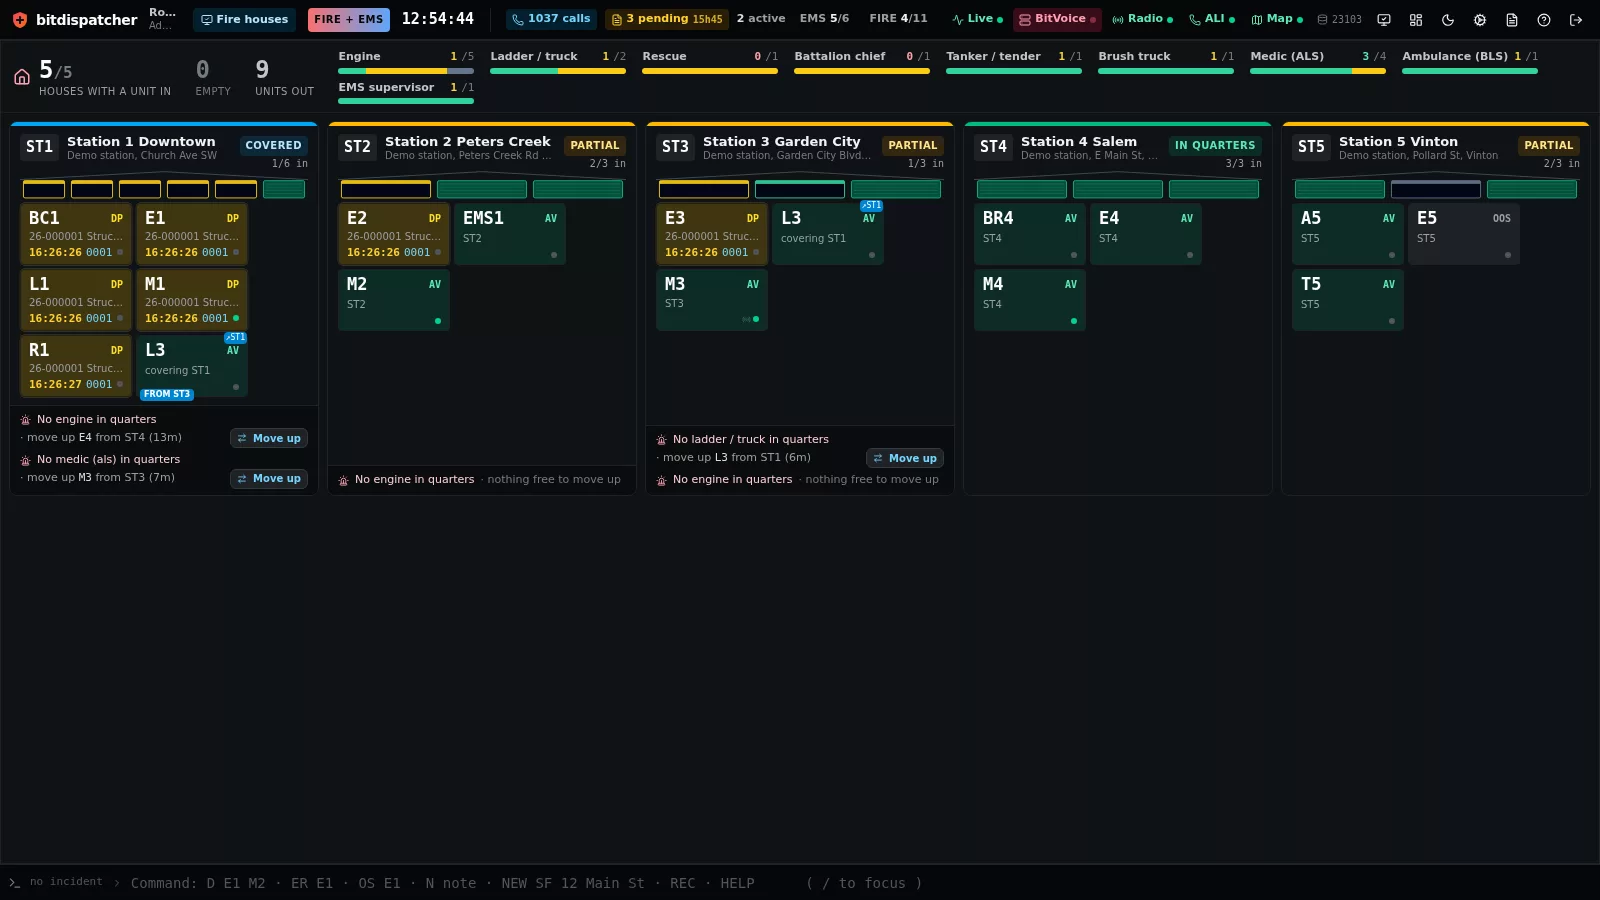
Task: Open the BitVoice status button
Action: [1057, 19]
